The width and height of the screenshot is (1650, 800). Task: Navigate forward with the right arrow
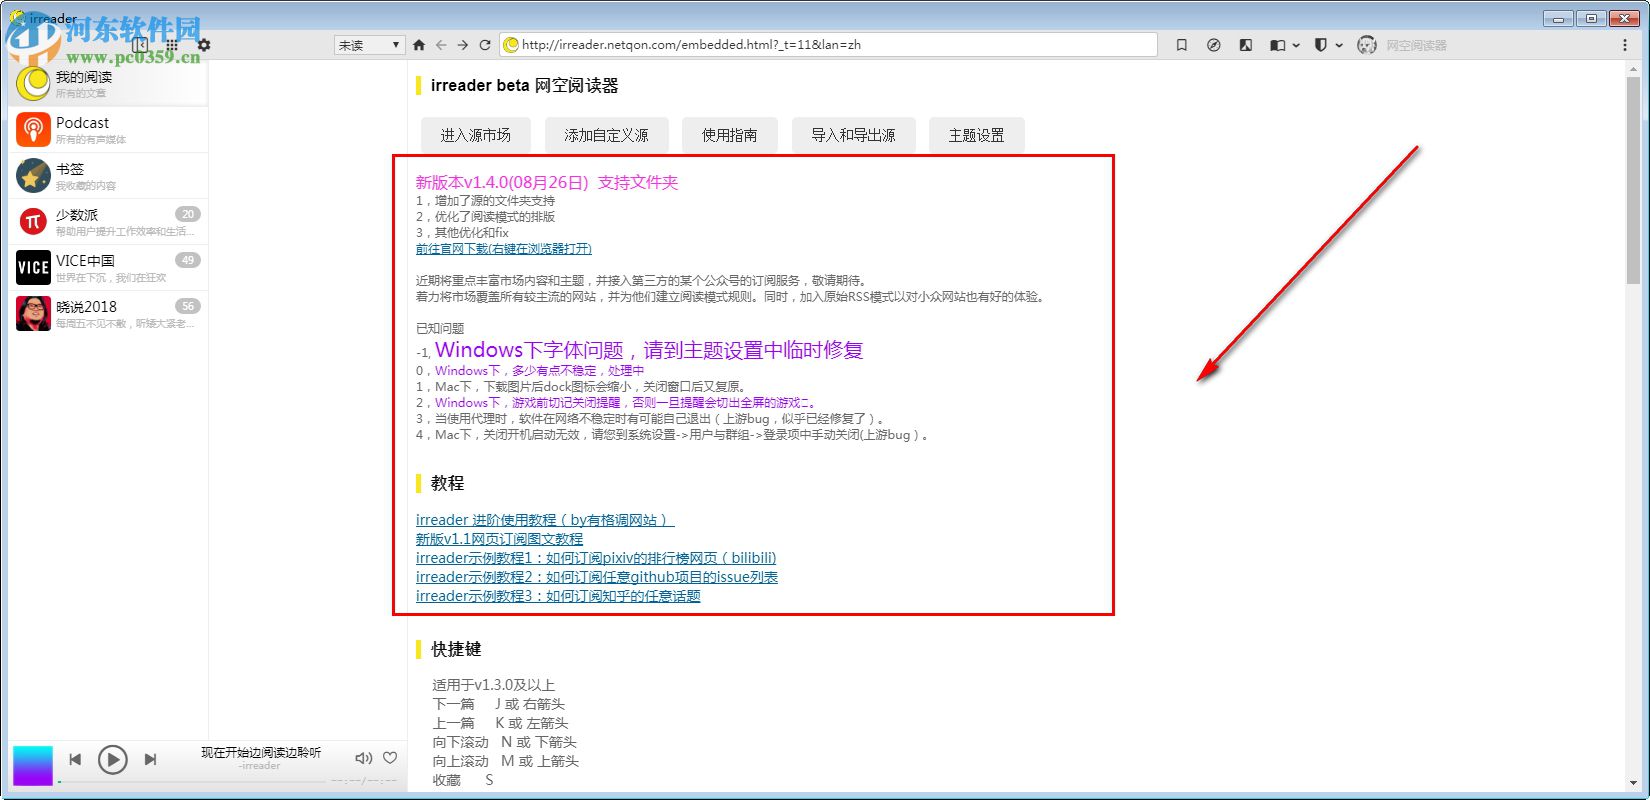(x=463, y=45)
